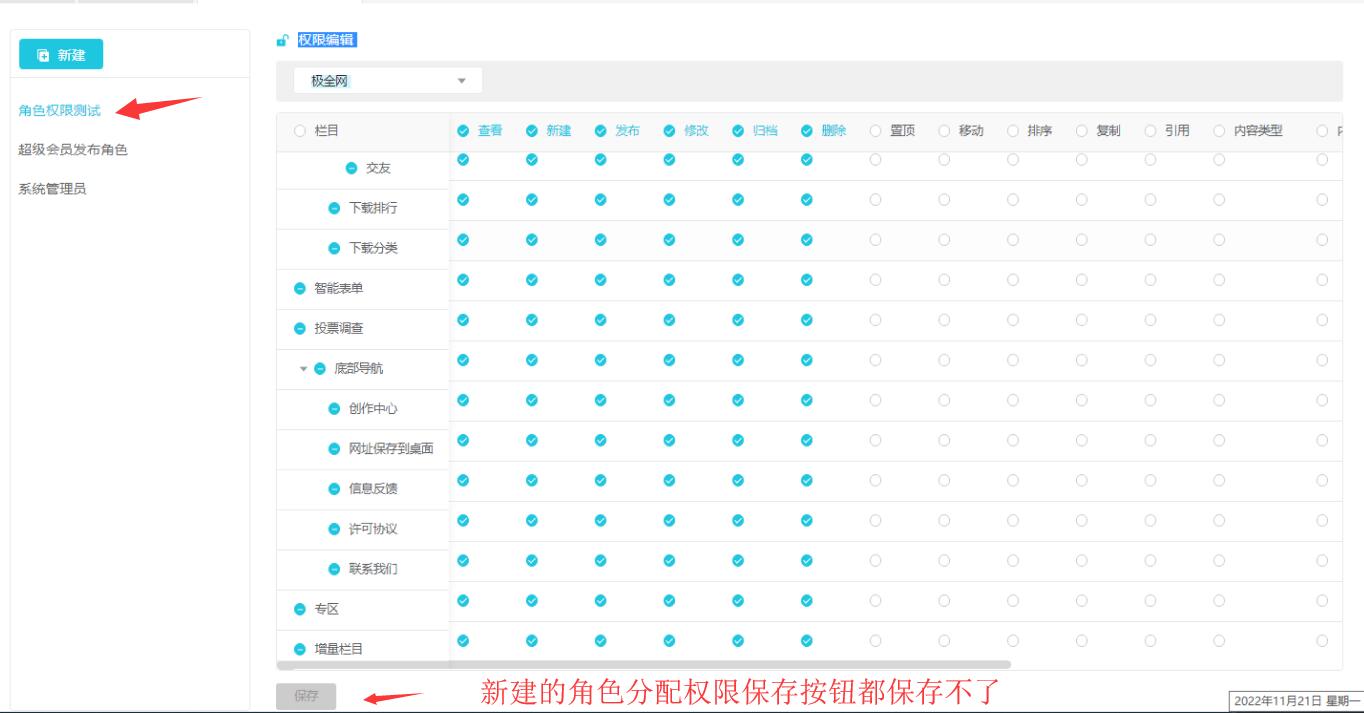Open the 极全网 site dropdown
Viewport: 1364px width, 713px height.
388,81
